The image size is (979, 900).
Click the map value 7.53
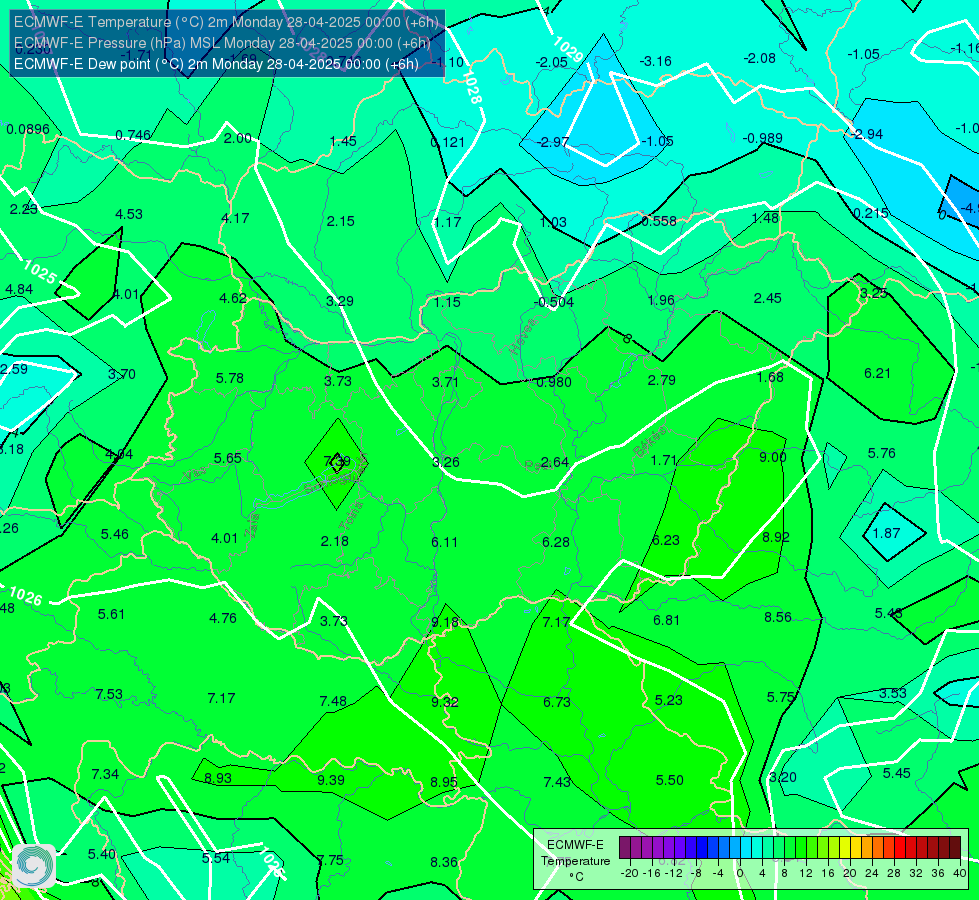tap(109, 695)
